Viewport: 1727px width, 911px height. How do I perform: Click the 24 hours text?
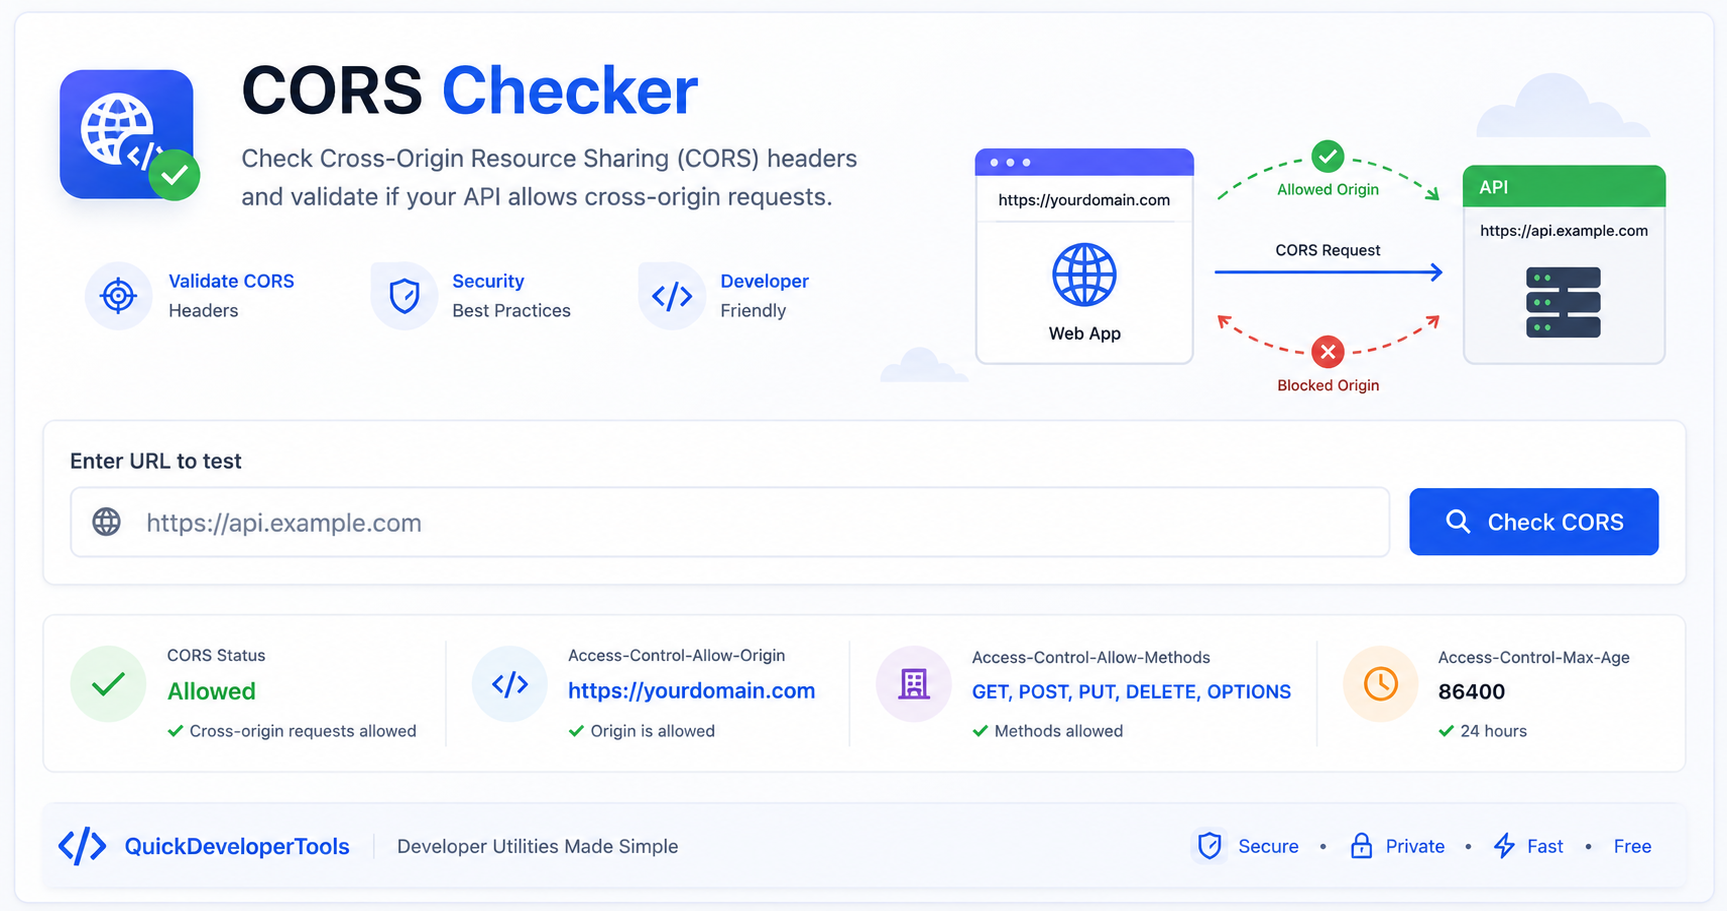pyautogui.click(x=1493, y=731)
